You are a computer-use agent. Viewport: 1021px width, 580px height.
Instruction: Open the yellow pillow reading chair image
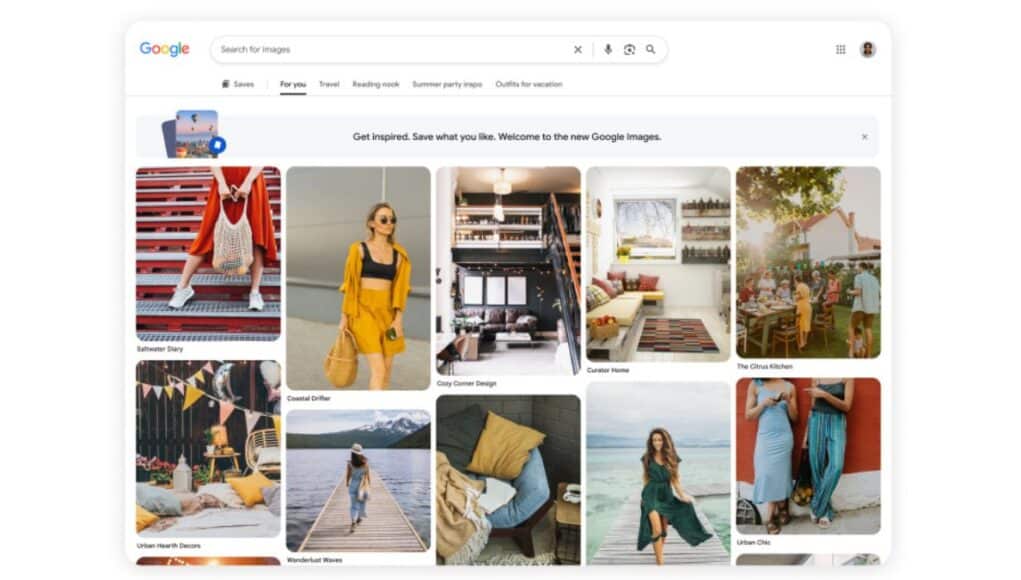click(x=508, y=480)
